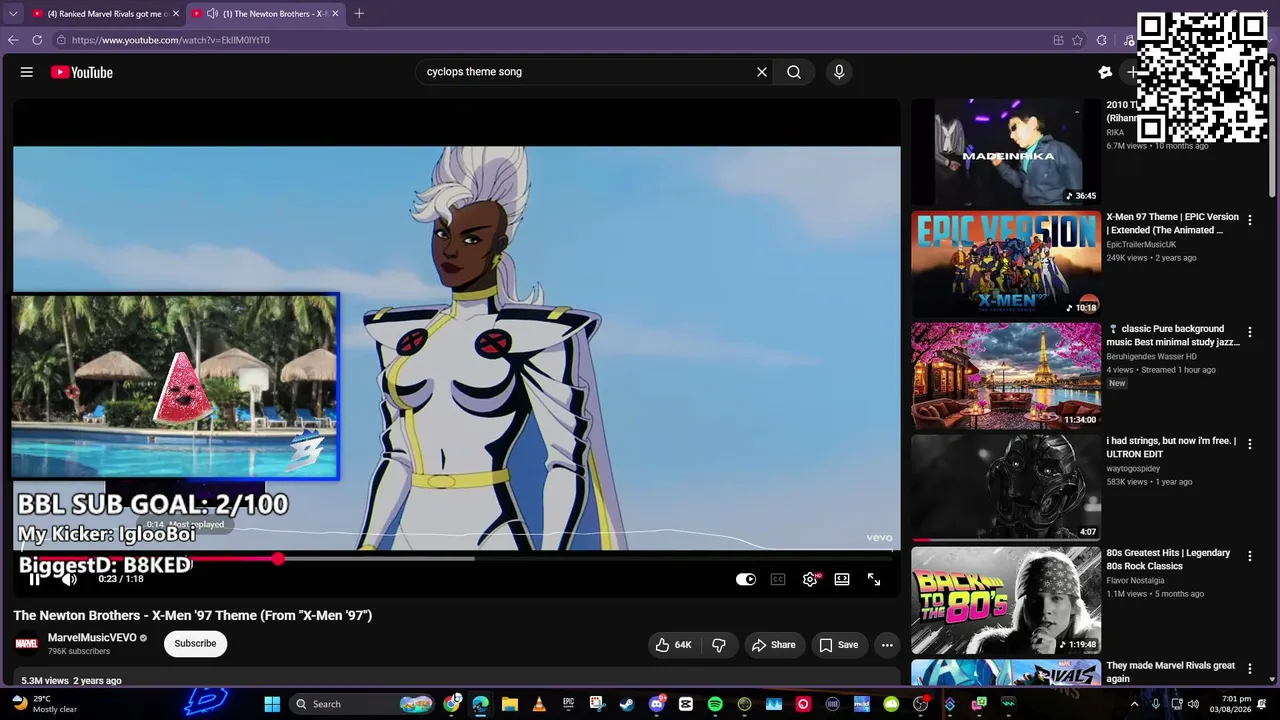Open options for classic Pure background music
This screenshot has height=720, width=1280.
(x=1249, y=332)
